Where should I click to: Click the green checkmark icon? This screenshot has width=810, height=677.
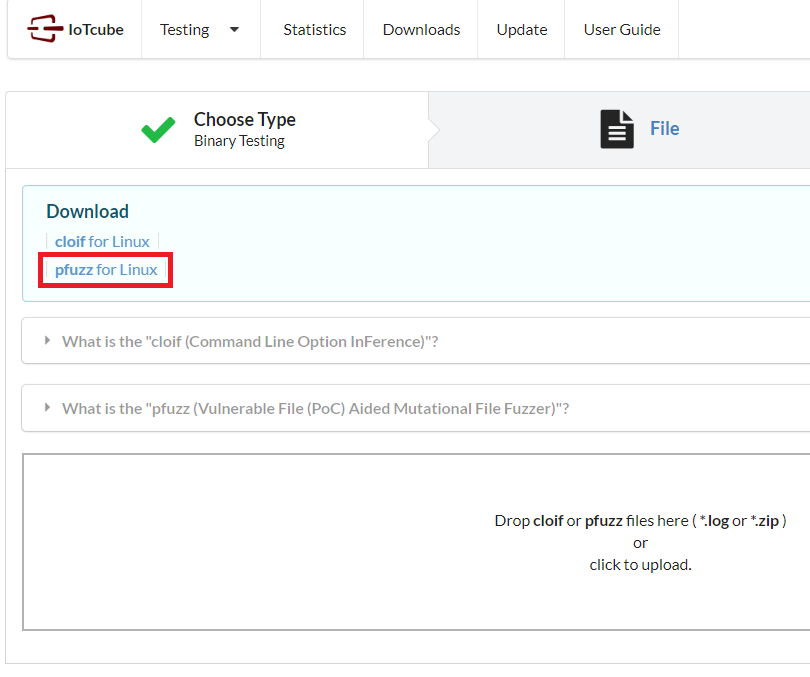[x=158, y=130]
